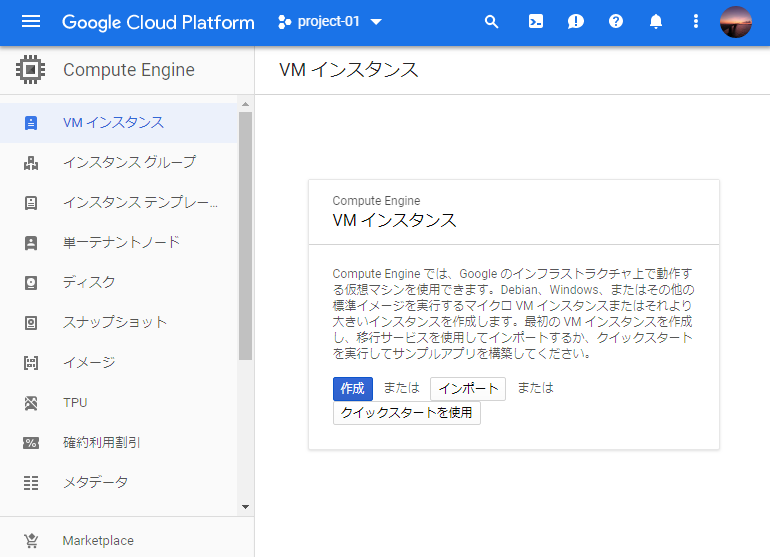The height and width of the screenshot is (557, 770).
Task: Click the クイックスタートを使用 button
Action: [x=407, y=413]
